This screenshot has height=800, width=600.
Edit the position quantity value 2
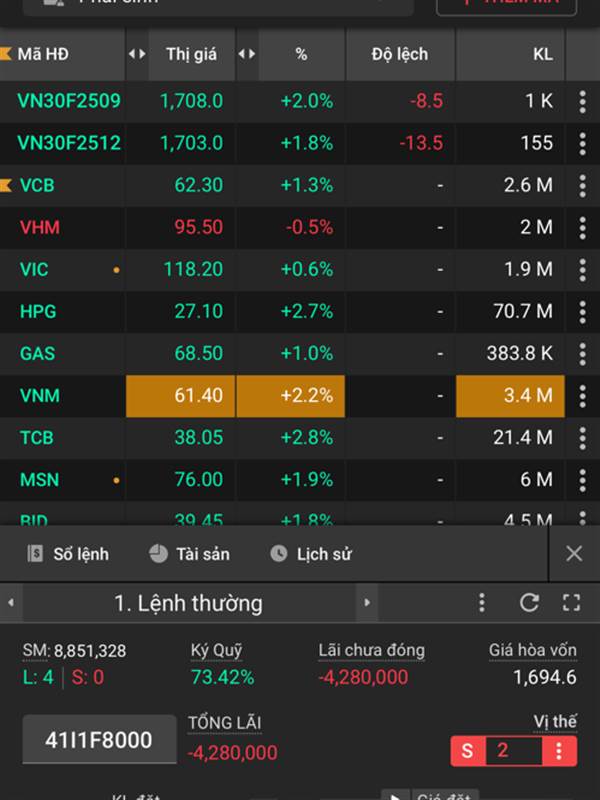(513, 751)
